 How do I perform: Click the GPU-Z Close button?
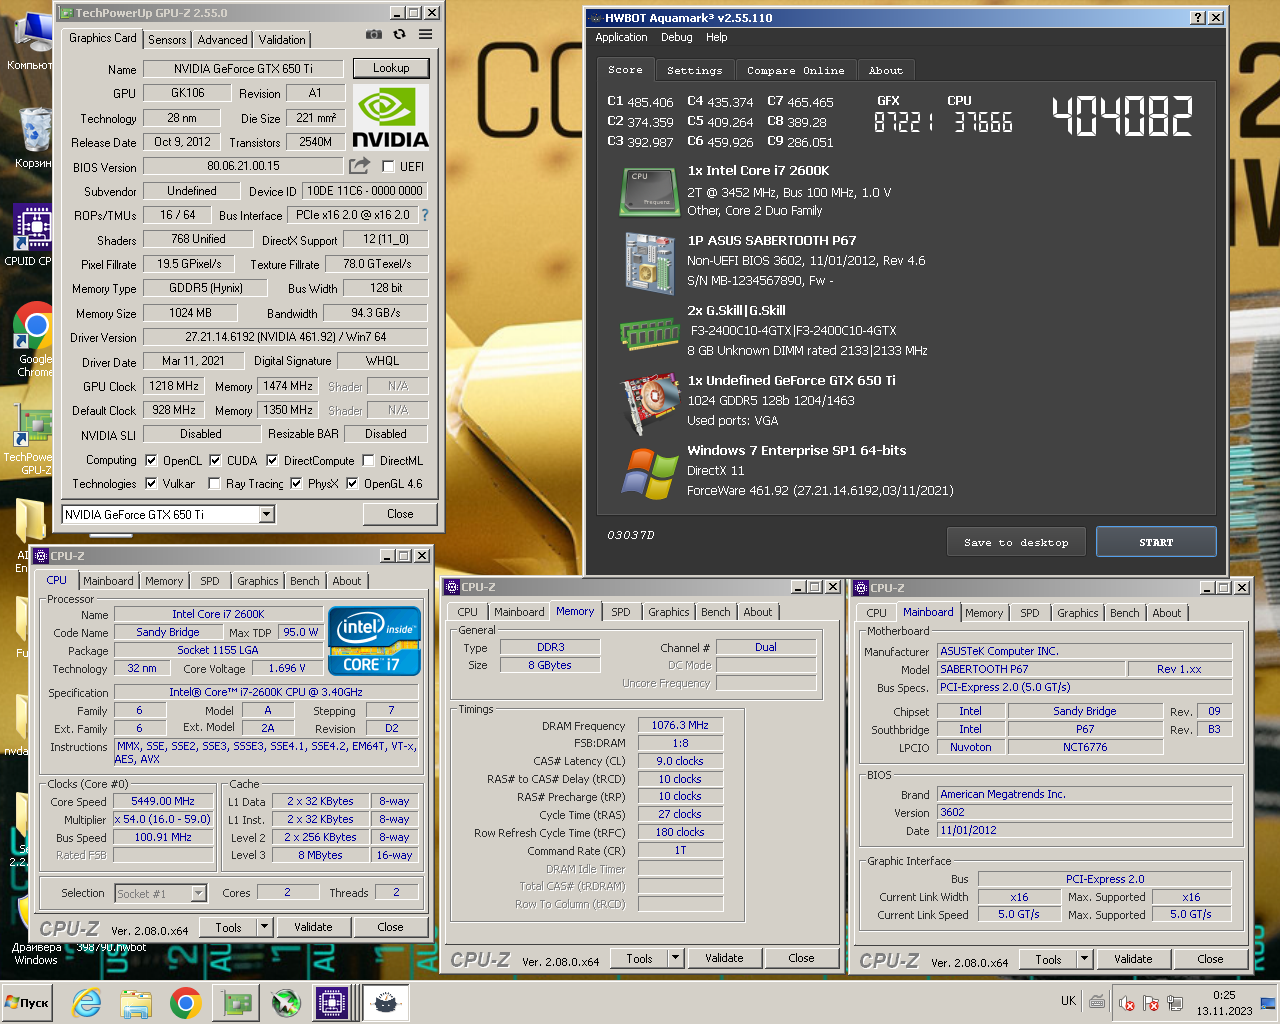click(400, 514)
